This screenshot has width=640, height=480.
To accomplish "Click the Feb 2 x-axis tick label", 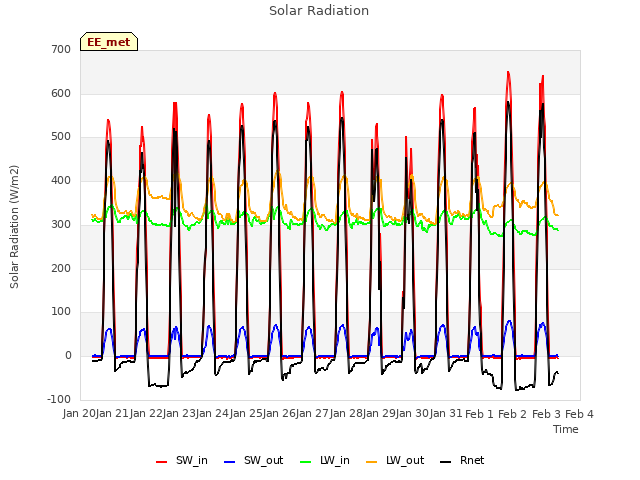I will [512, 414].
